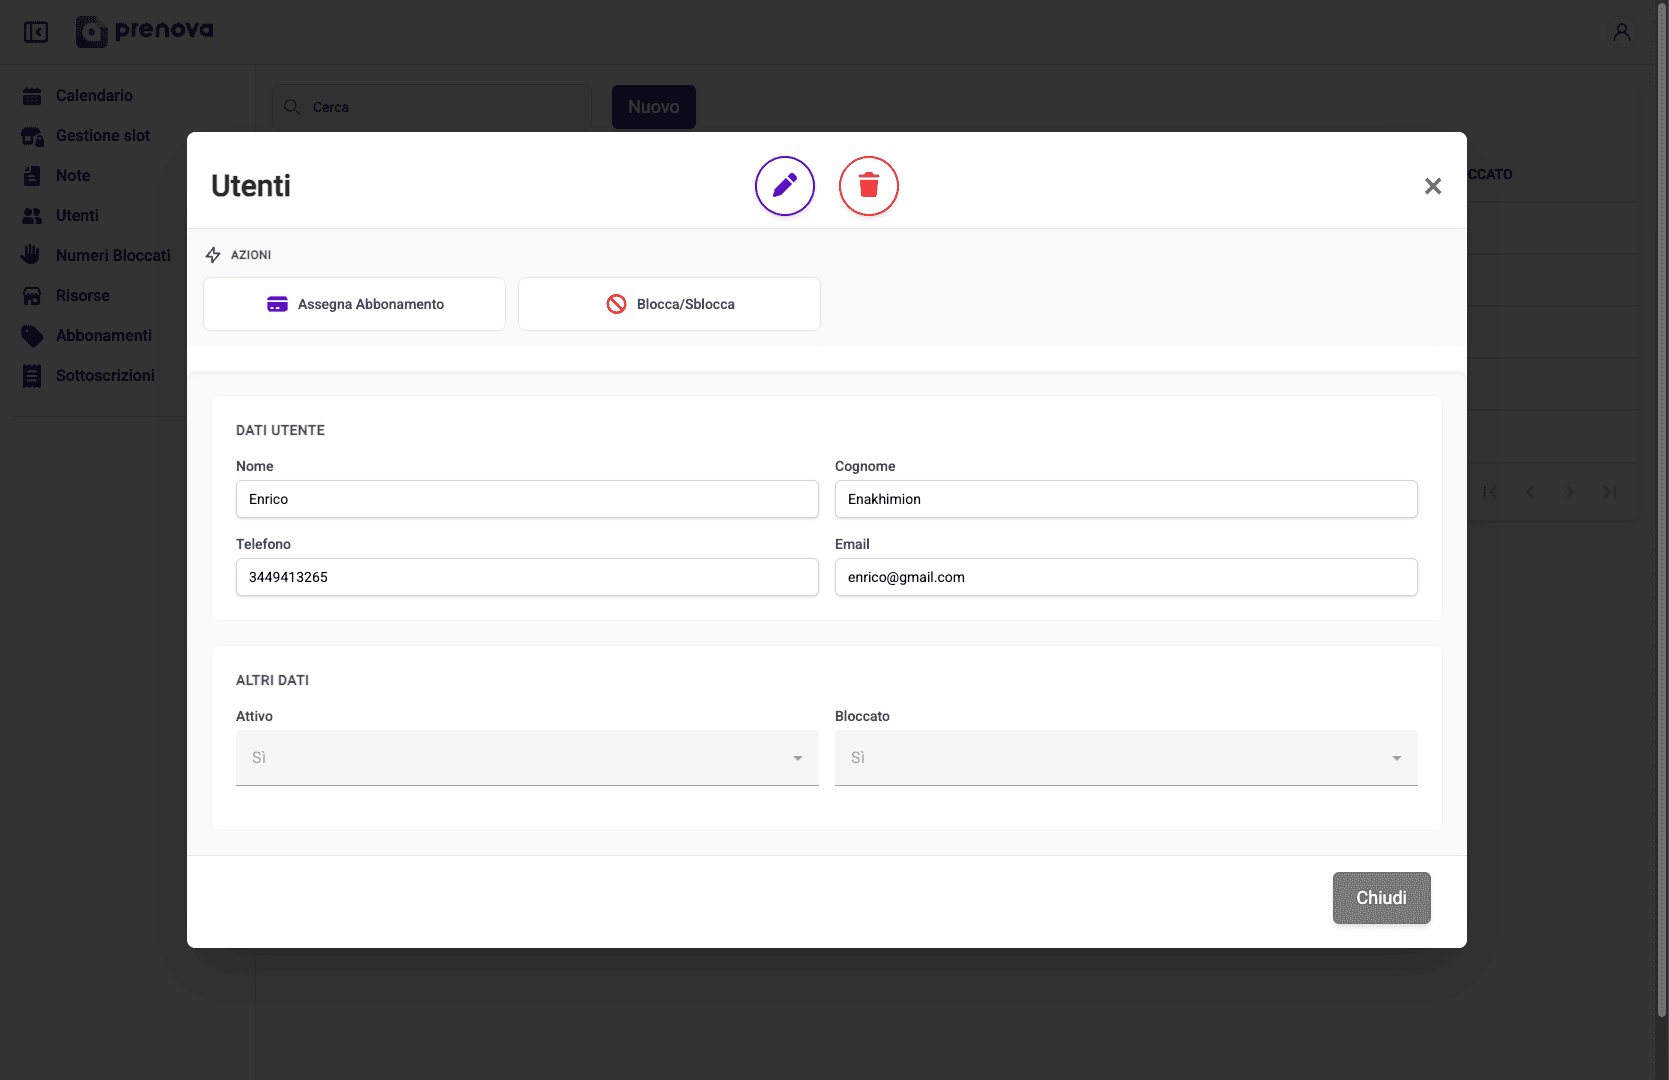
Task: Open the edit pencil icon in Utenti dialog
Action: (x=784, y=186)
